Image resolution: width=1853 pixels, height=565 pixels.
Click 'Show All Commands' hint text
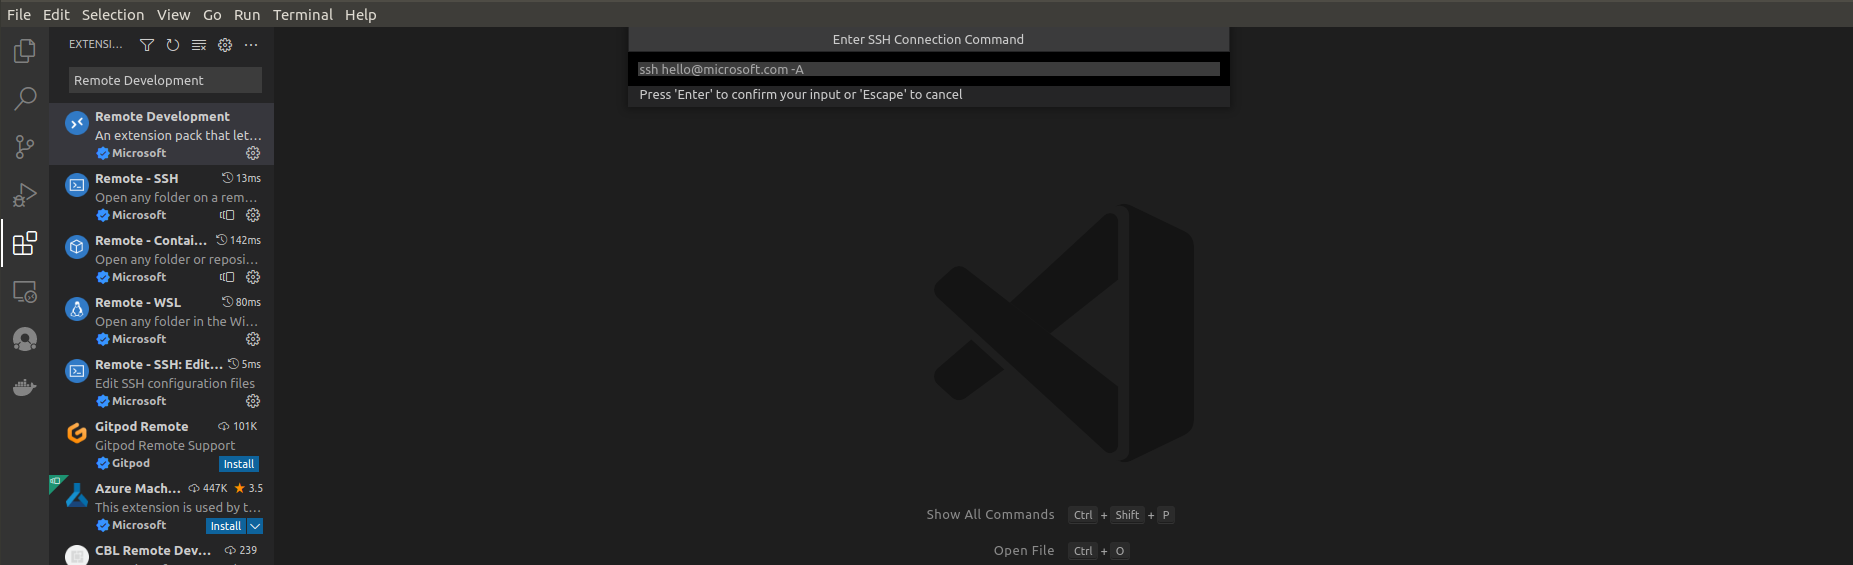[990, 515]
